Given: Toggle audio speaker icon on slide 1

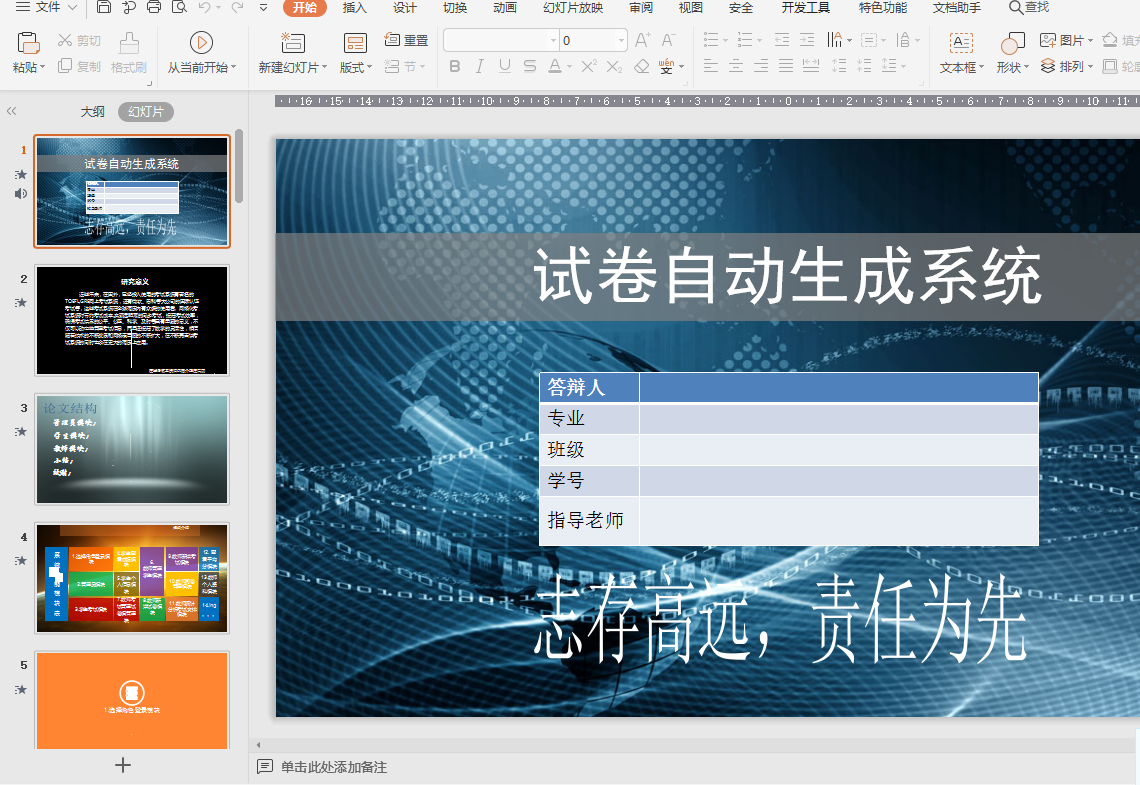Looking at the screenshot, I should coord(21,193).
